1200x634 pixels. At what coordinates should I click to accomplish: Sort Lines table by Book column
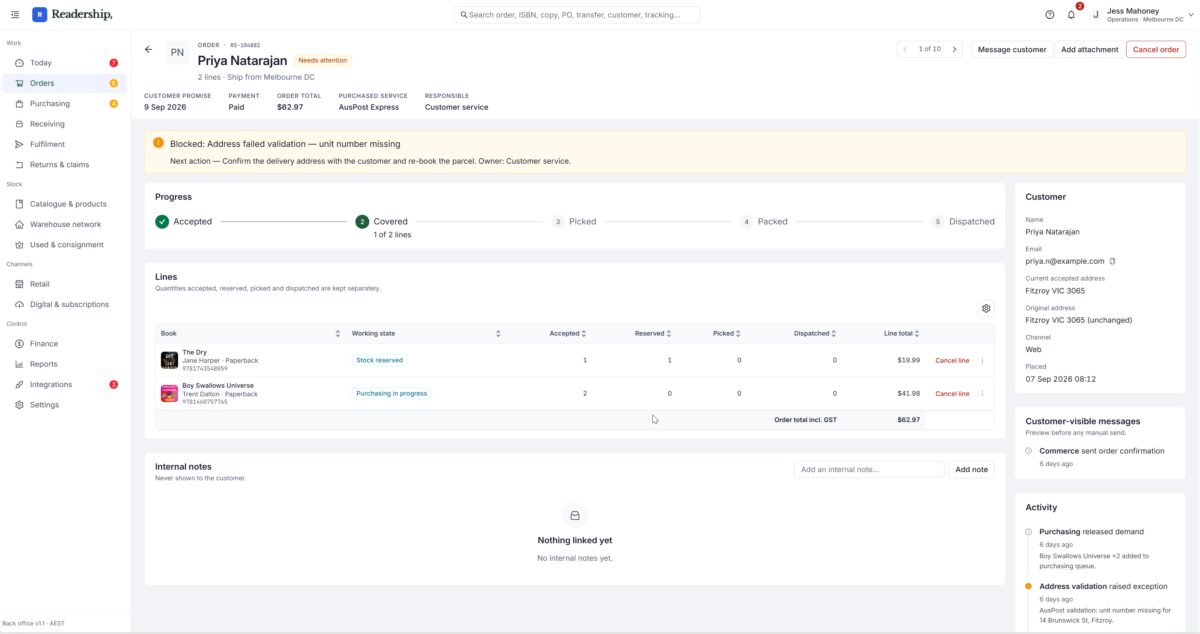337,333
